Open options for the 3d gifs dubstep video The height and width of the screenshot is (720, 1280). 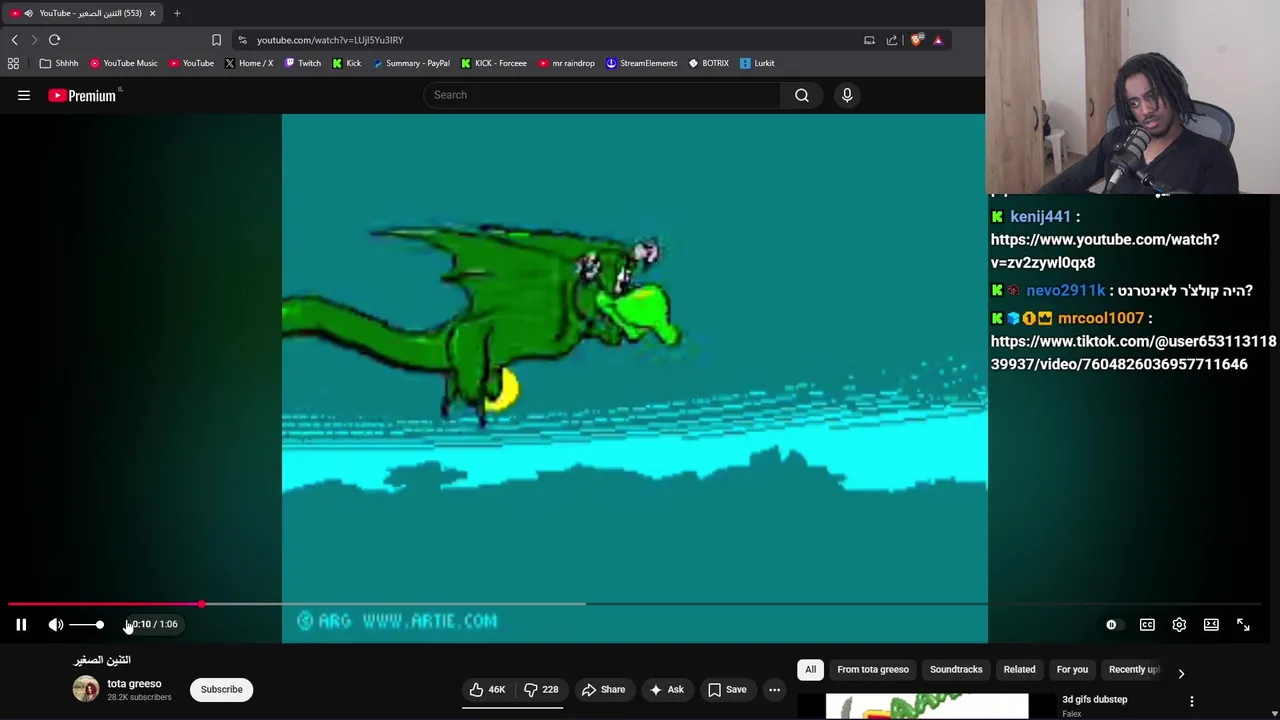(1191, 701)
